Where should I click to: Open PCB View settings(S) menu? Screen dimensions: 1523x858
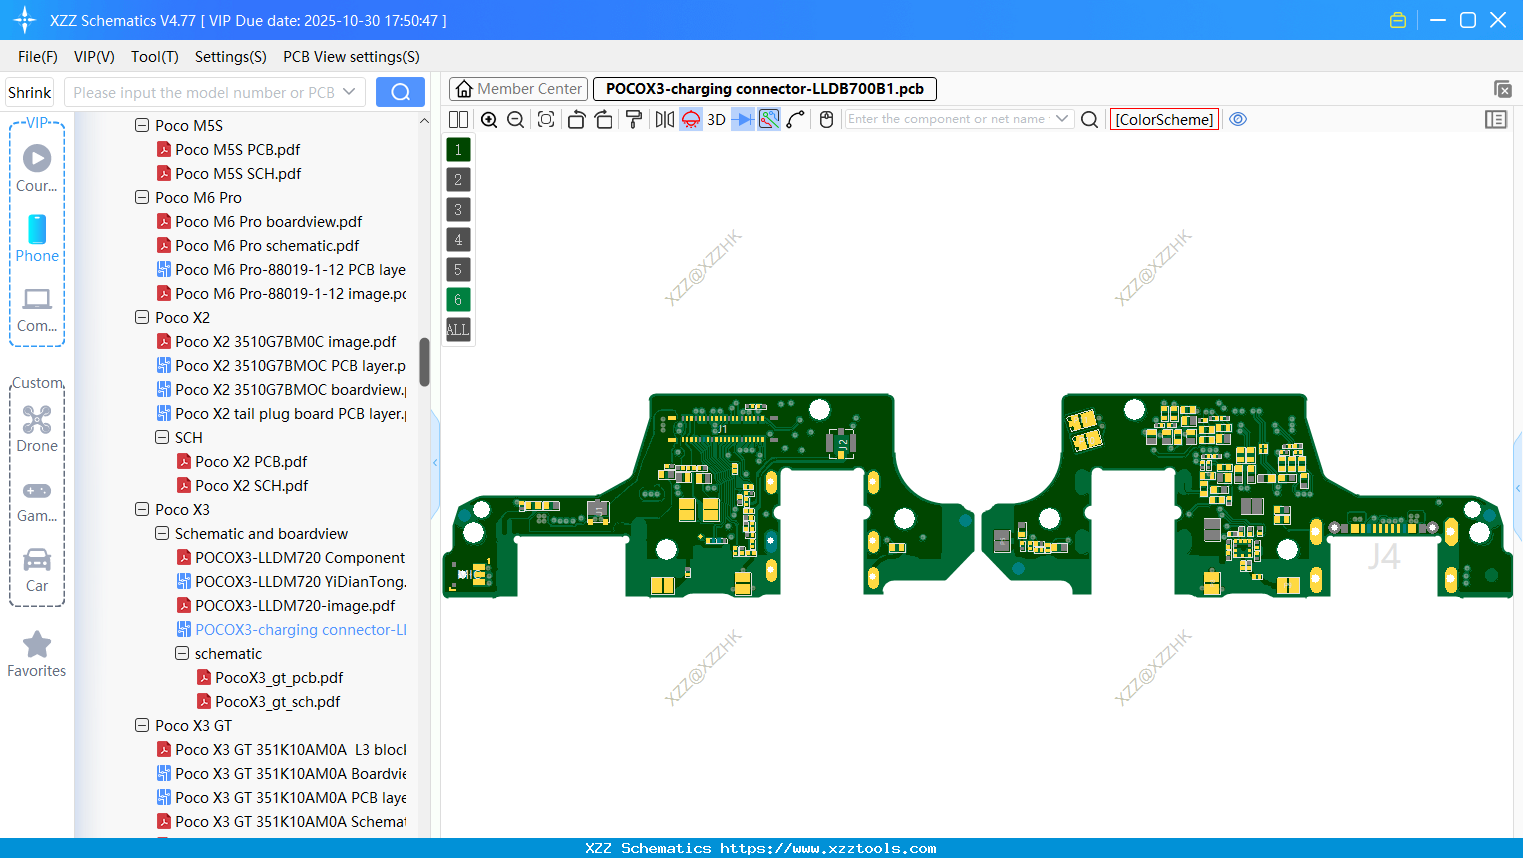tap(351, 57)
